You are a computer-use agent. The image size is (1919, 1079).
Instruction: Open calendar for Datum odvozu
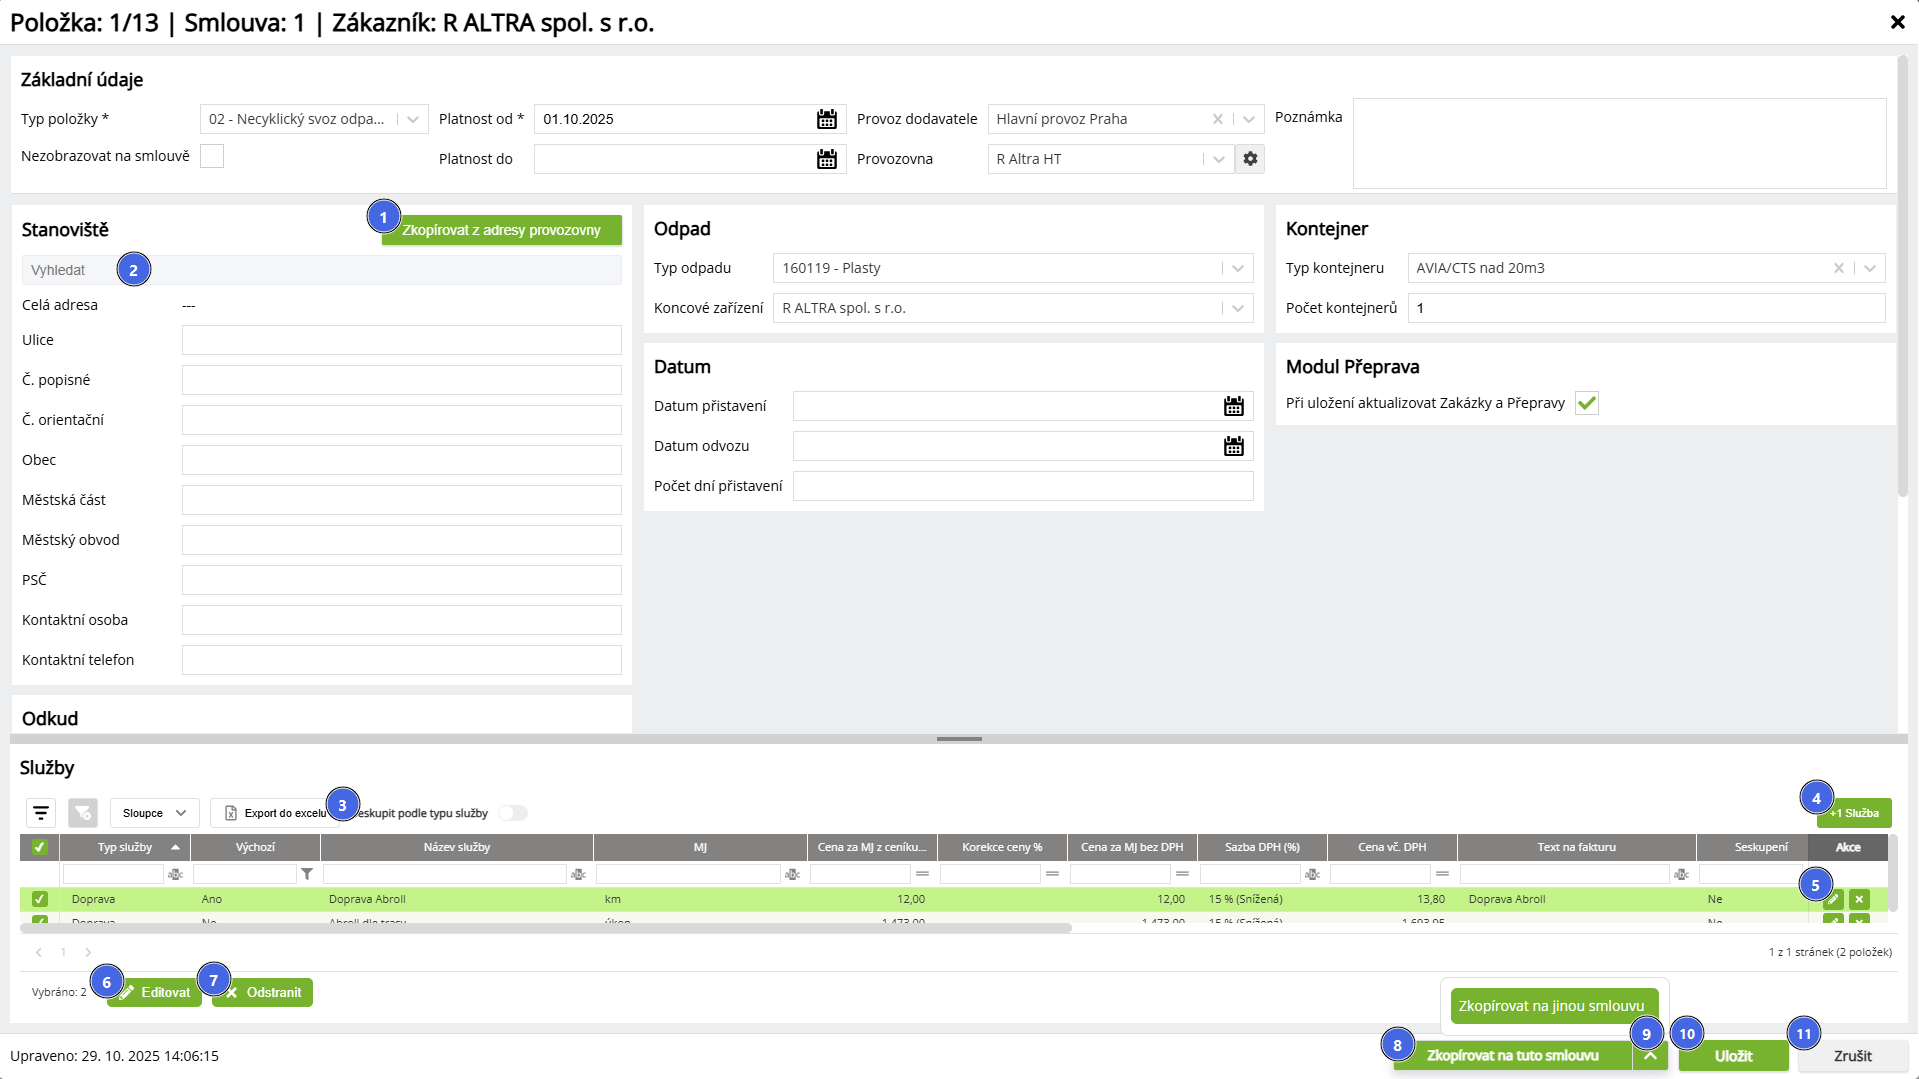tap(1233, 446)
